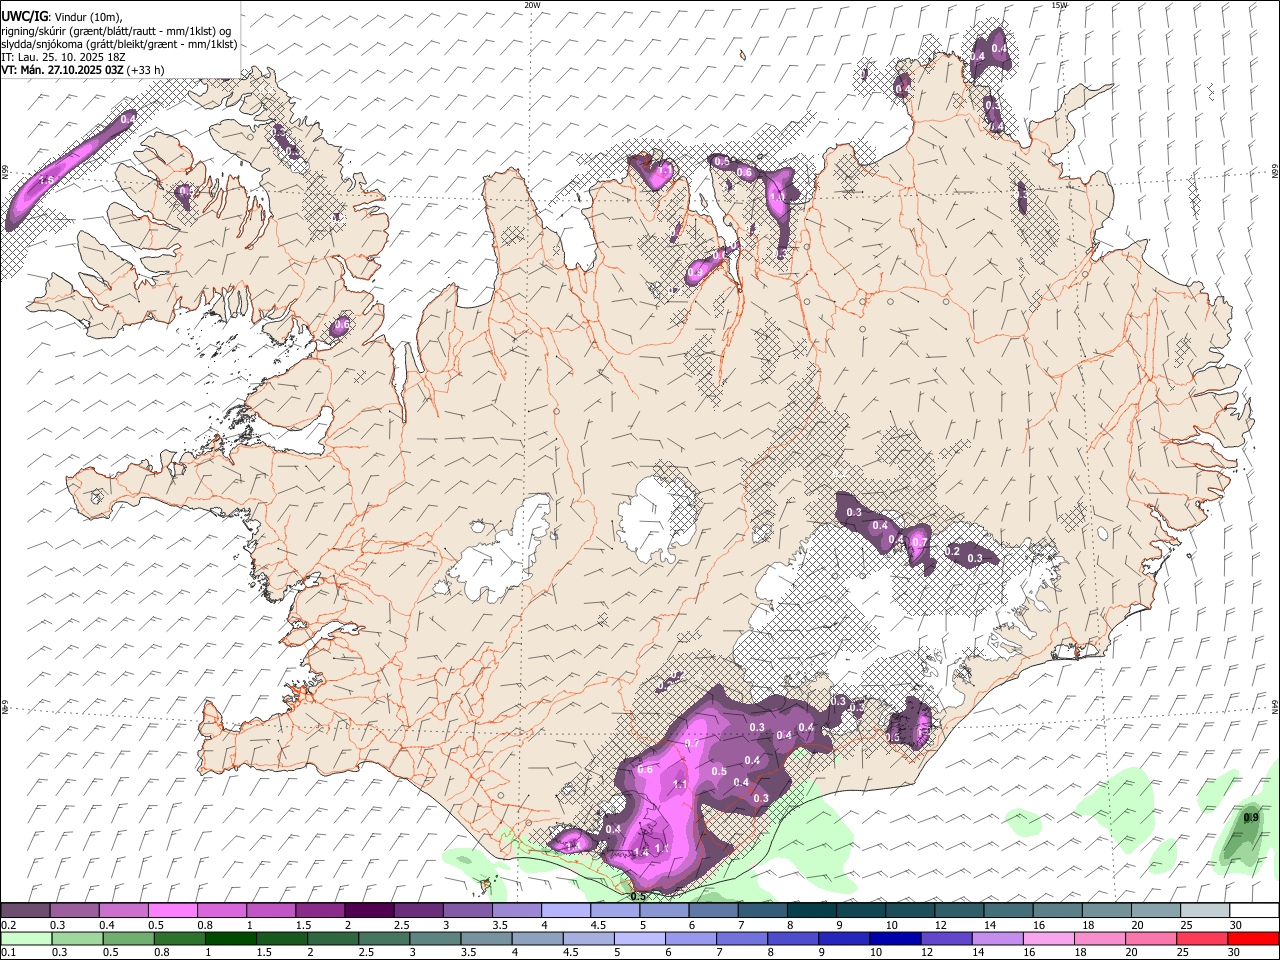Image resolution: width=1280 pixels, height=960 pixels.
Task: Click the 'IT: Lau. 25. 10. 2025 18Z' line
Action: 64,57
